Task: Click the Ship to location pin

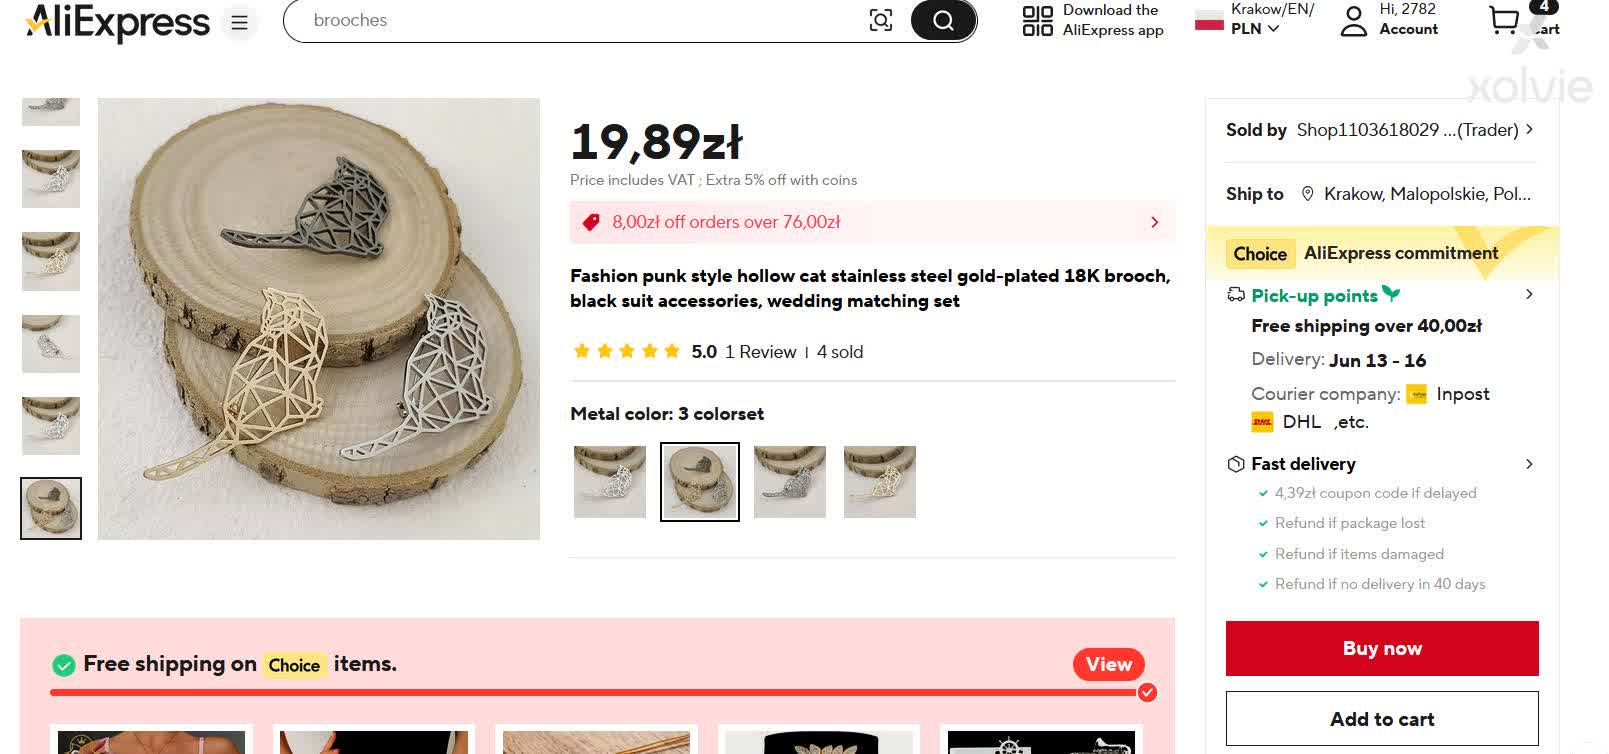Action: click(x=1307, y=194)
